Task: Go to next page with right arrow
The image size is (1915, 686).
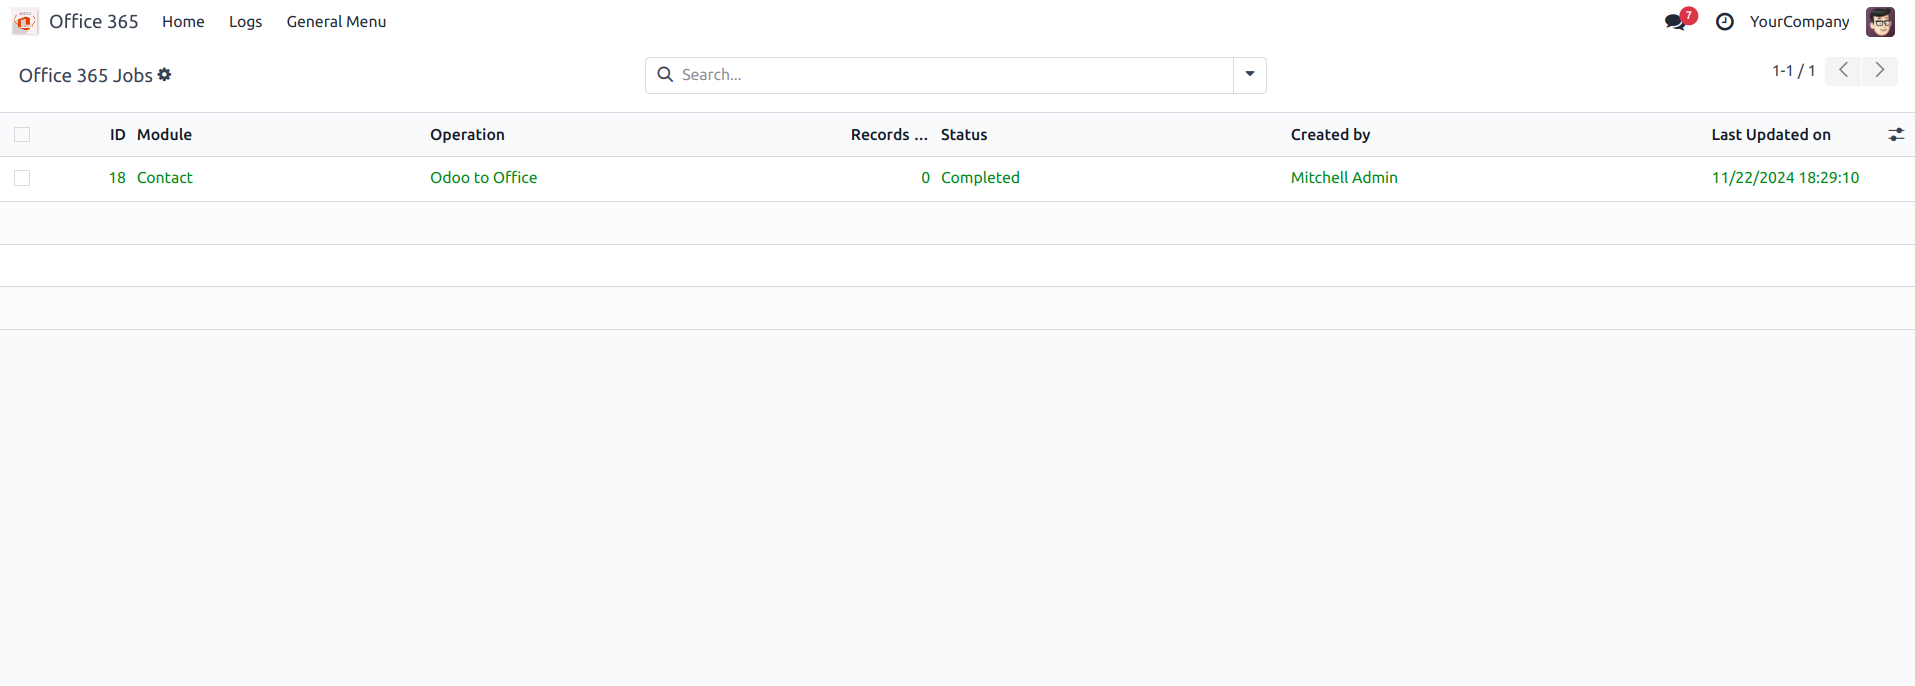Action: point(1880,71)
